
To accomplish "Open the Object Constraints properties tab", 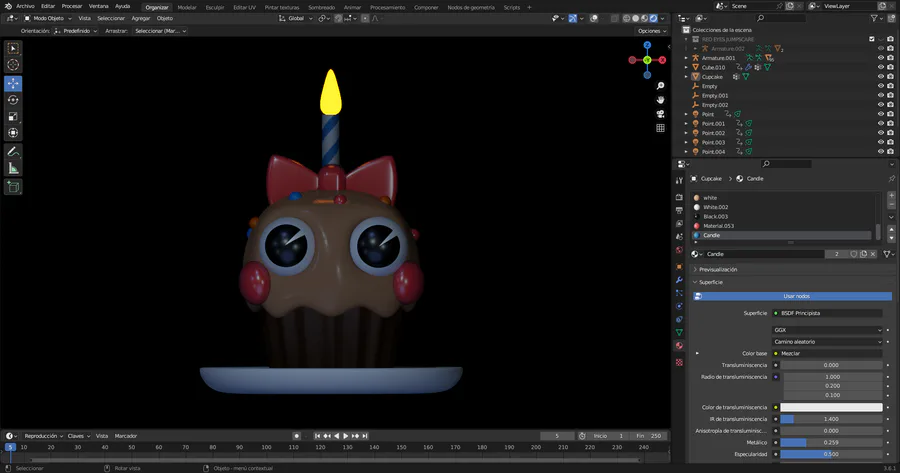I will (x=680, y=319).
